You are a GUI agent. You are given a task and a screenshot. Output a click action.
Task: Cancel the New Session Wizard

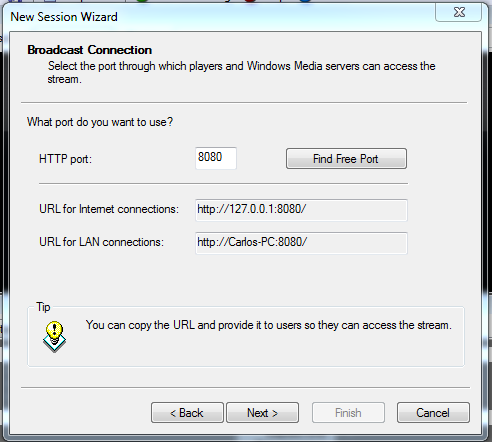[433, 413]
